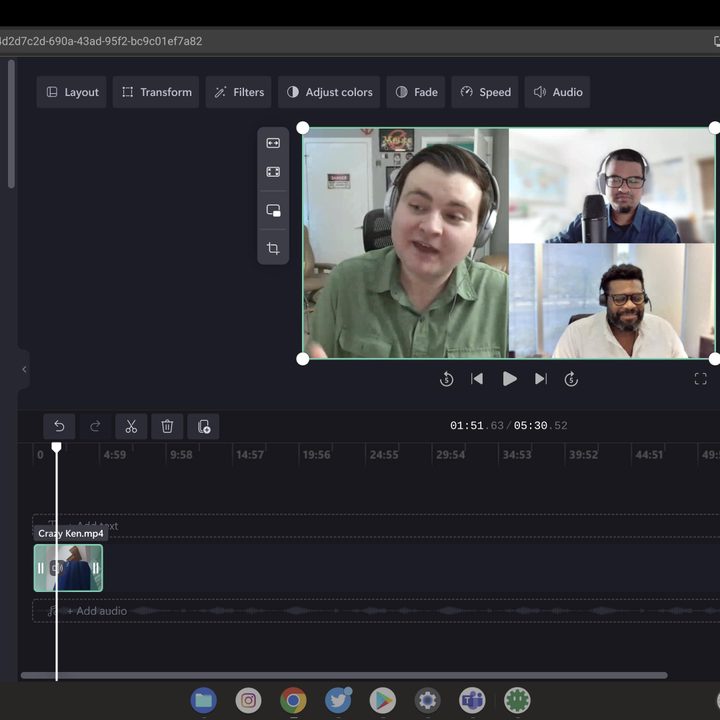The height and width of the screenshot is (720, 720).
Task: Open the Transform panel
Action: click(x=156, y=92)
